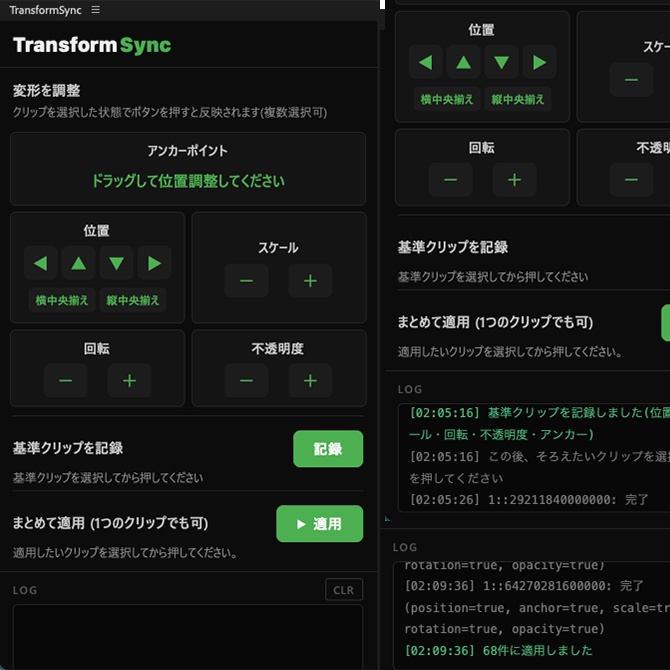Click 縦中央揃え in the cropped second panel
This screenshot has width=670, height=670.
(518, 99)
